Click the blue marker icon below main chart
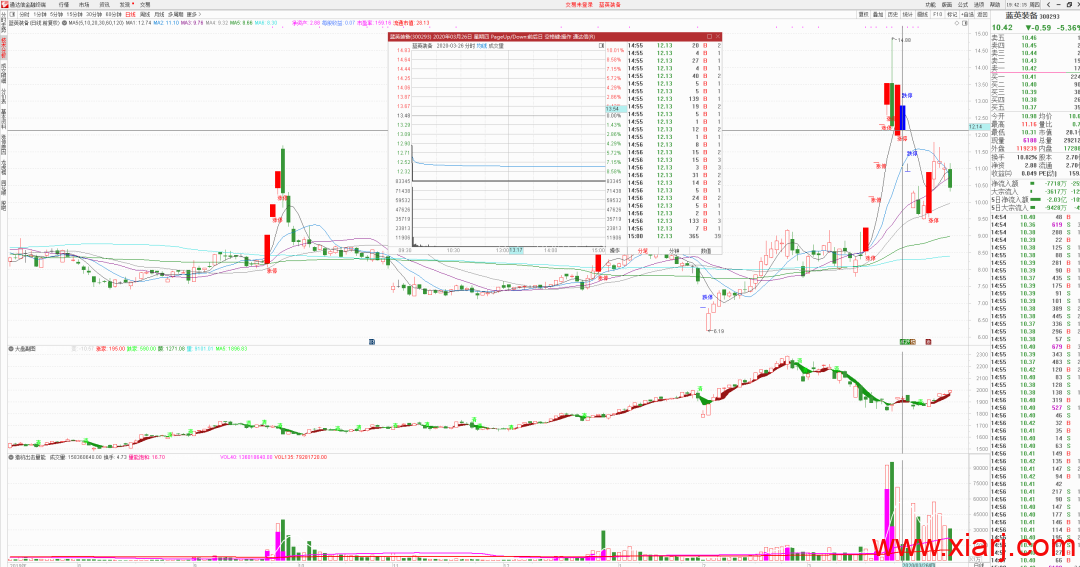 coord(372,341)
